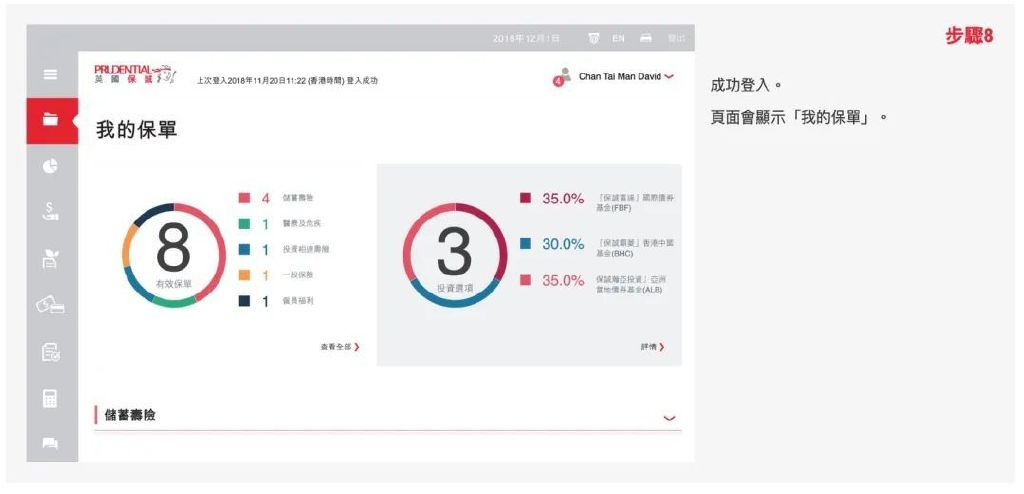1024x494 pixels.
Task: Click the 醫療及危疾 legend label
Action: [302, 223]
